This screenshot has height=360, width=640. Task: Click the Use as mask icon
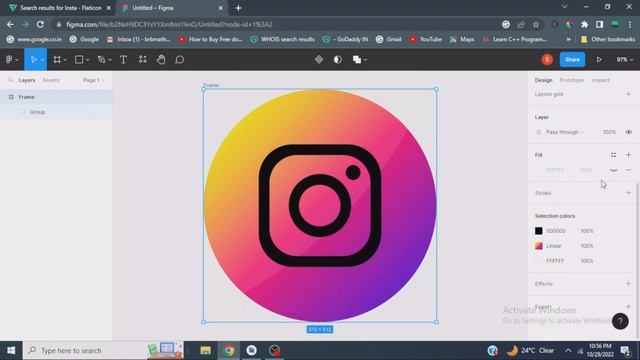tap(338, 60)
